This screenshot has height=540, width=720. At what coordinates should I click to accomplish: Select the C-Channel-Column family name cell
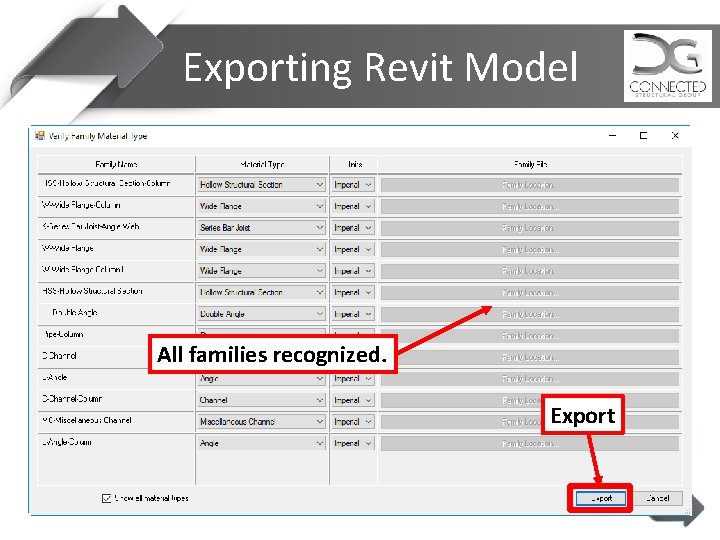[116, 399]
